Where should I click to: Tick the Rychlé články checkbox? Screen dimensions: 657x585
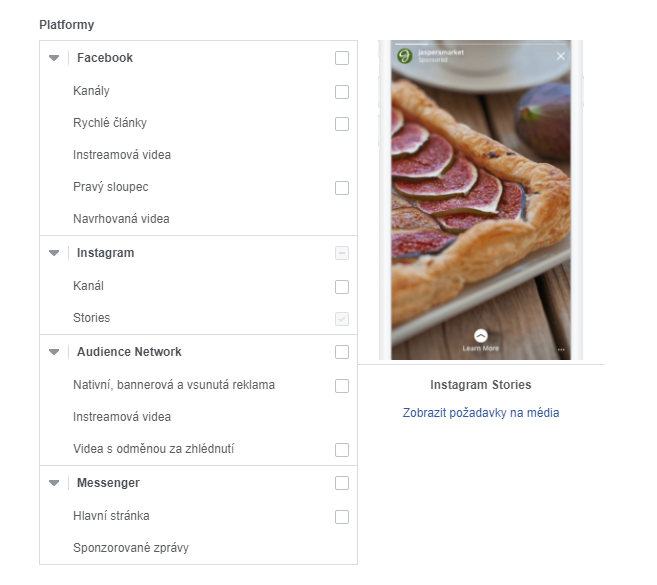point(342,124)
